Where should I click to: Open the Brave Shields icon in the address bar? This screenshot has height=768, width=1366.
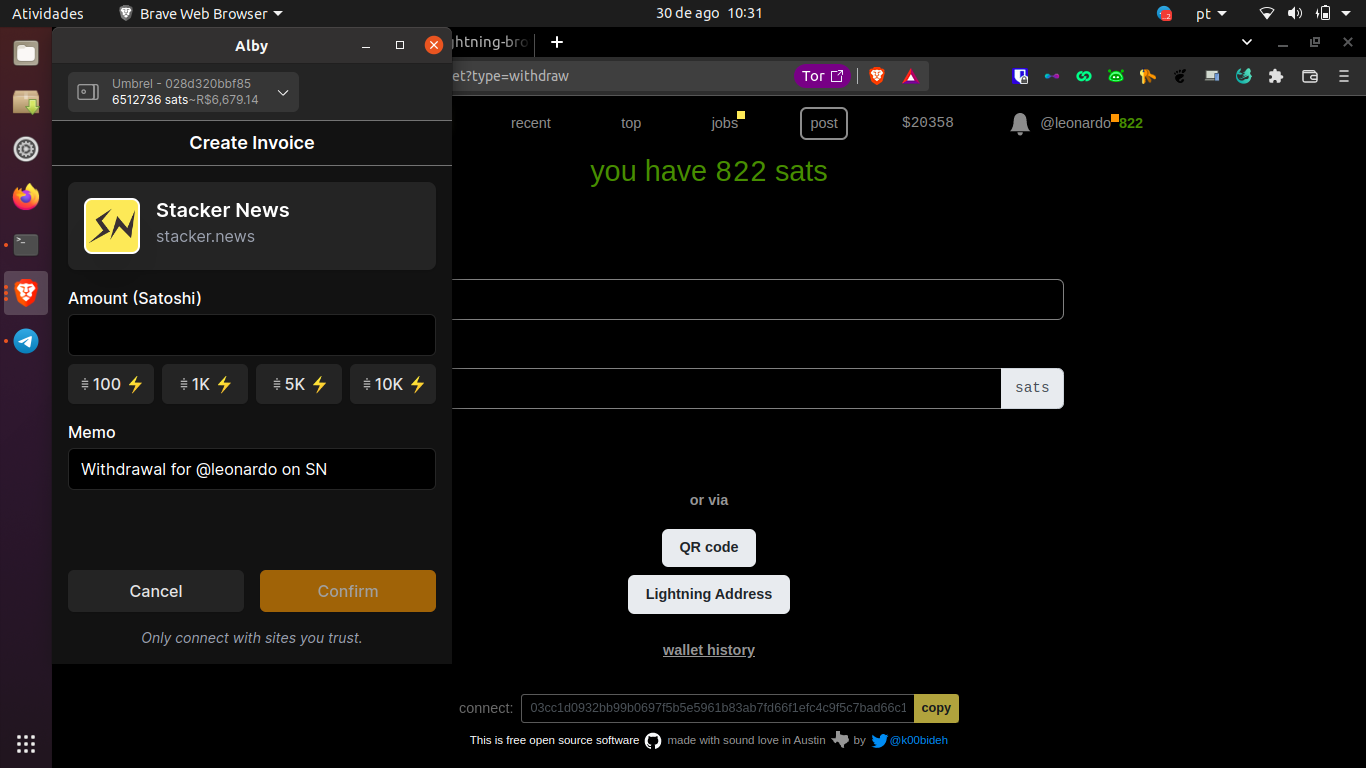pos(876,75)
